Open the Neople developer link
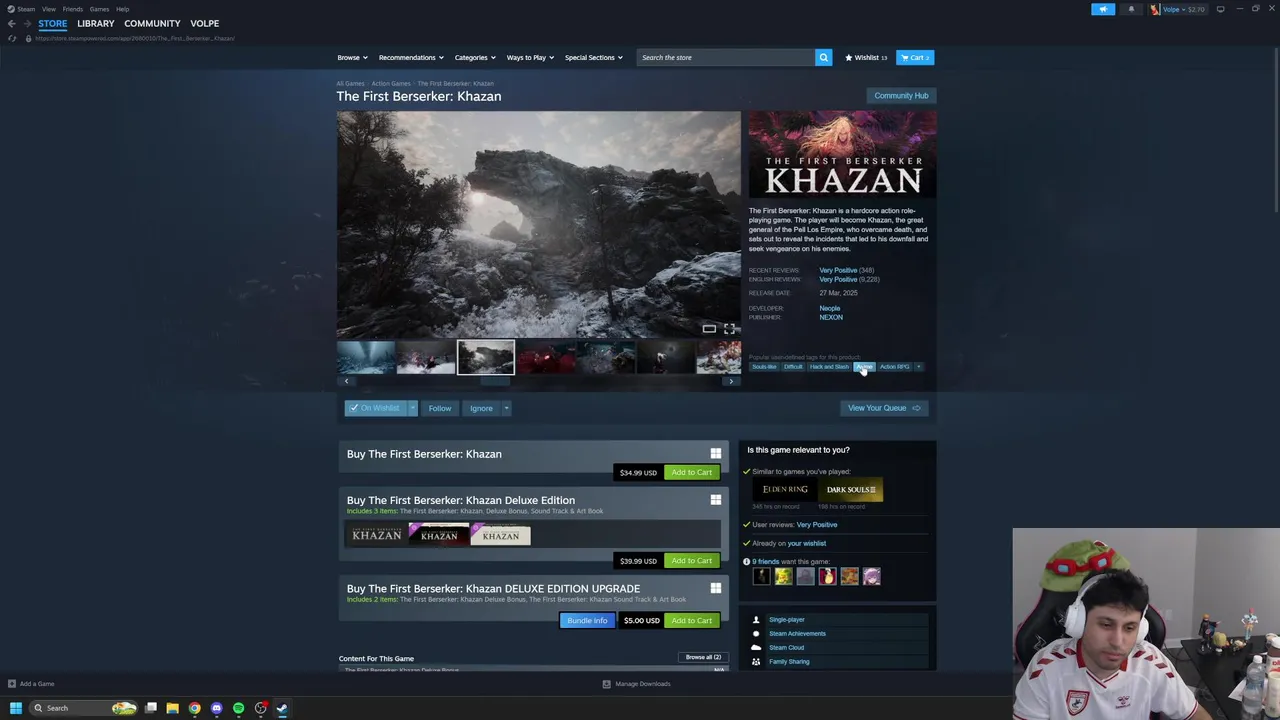 [830, 308]
